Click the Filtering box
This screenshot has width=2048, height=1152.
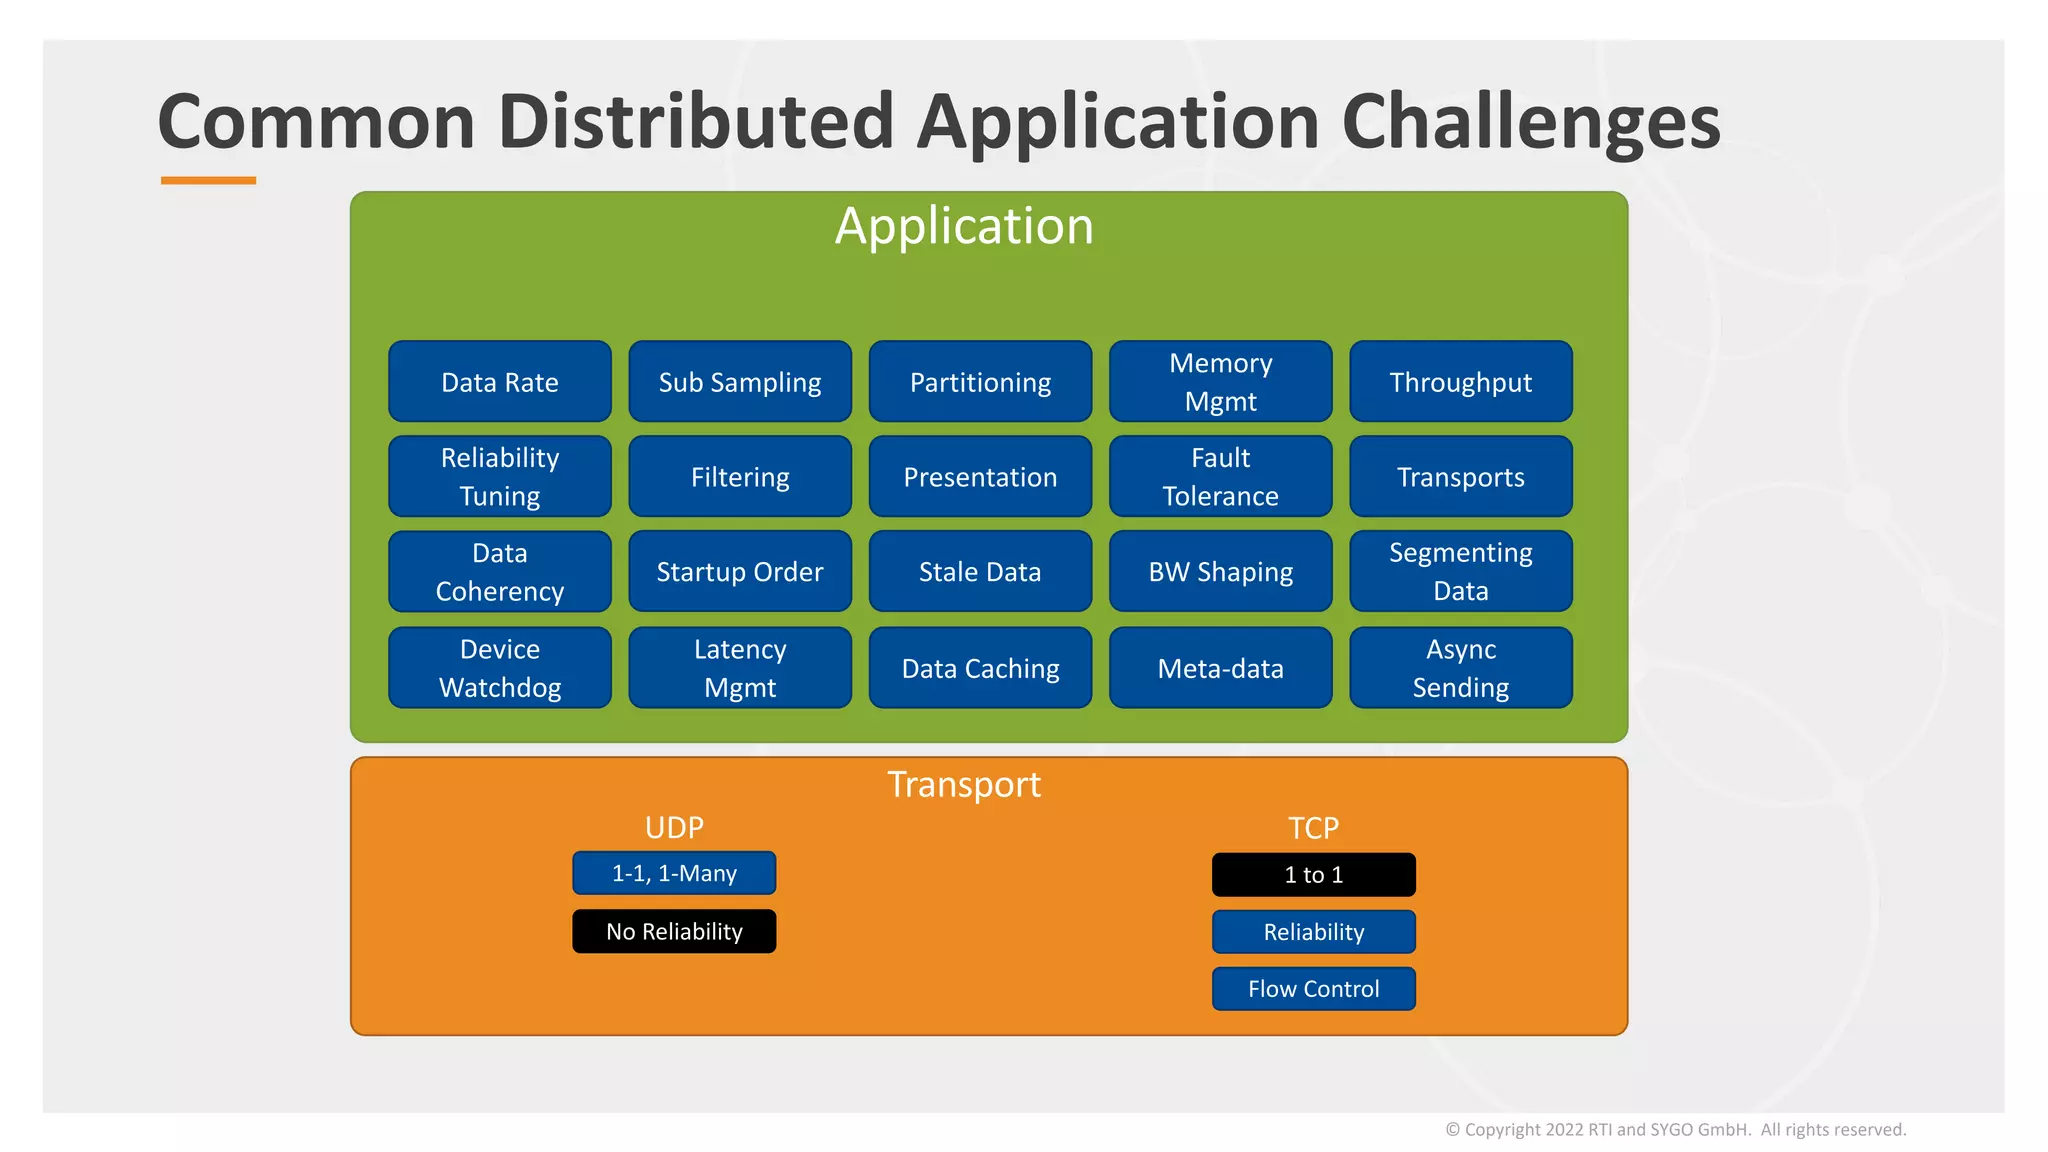tap(740, 476)
